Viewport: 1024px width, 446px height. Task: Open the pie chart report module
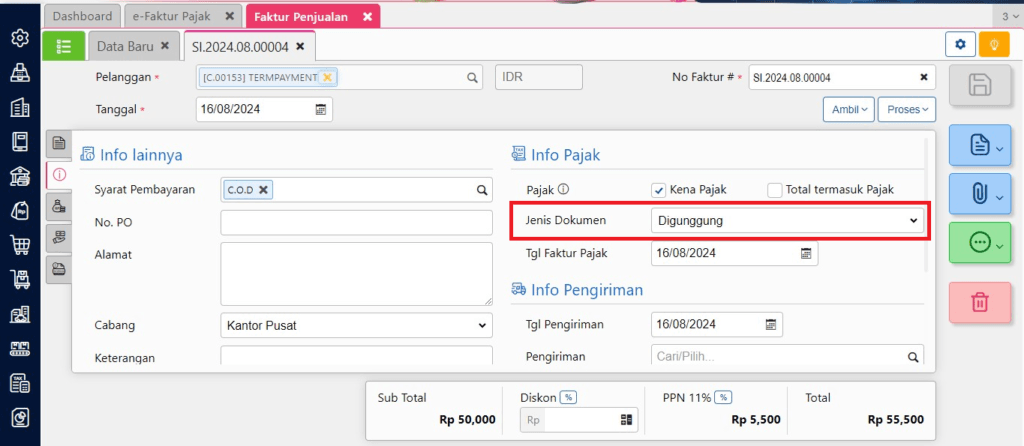(20, 418)
